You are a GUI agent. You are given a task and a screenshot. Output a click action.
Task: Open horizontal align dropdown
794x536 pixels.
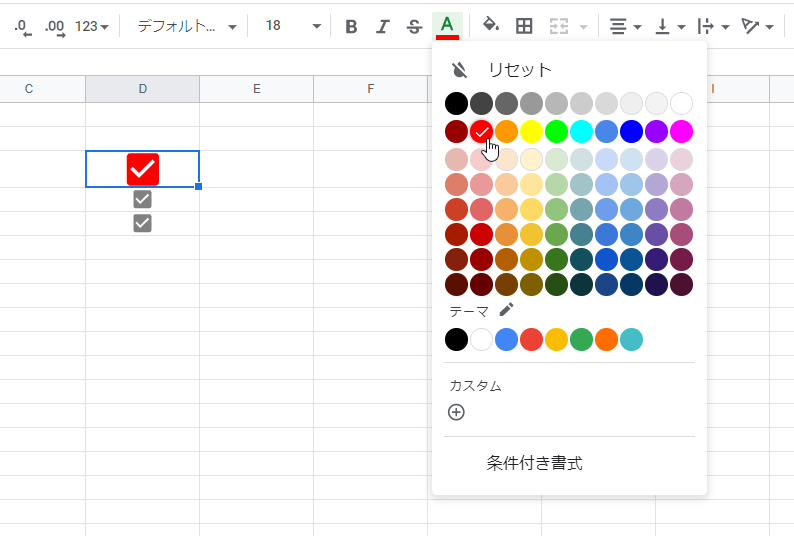(625, 26)
